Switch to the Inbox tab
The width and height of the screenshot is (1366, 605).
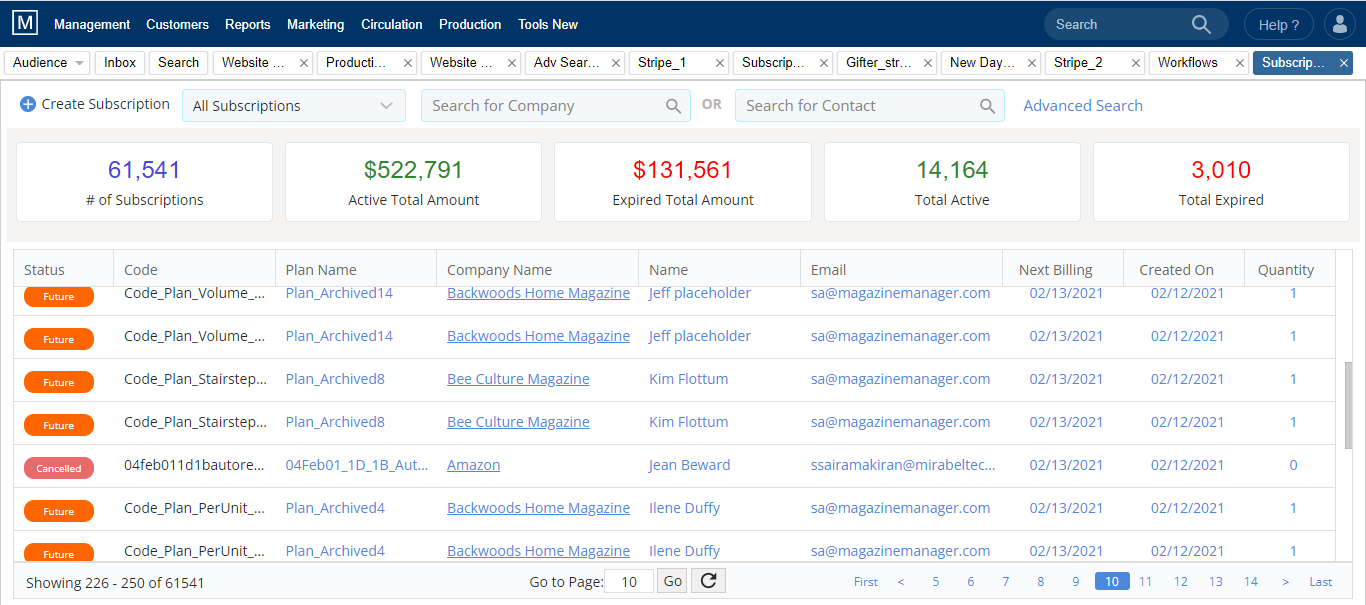(x=120, y=63)
